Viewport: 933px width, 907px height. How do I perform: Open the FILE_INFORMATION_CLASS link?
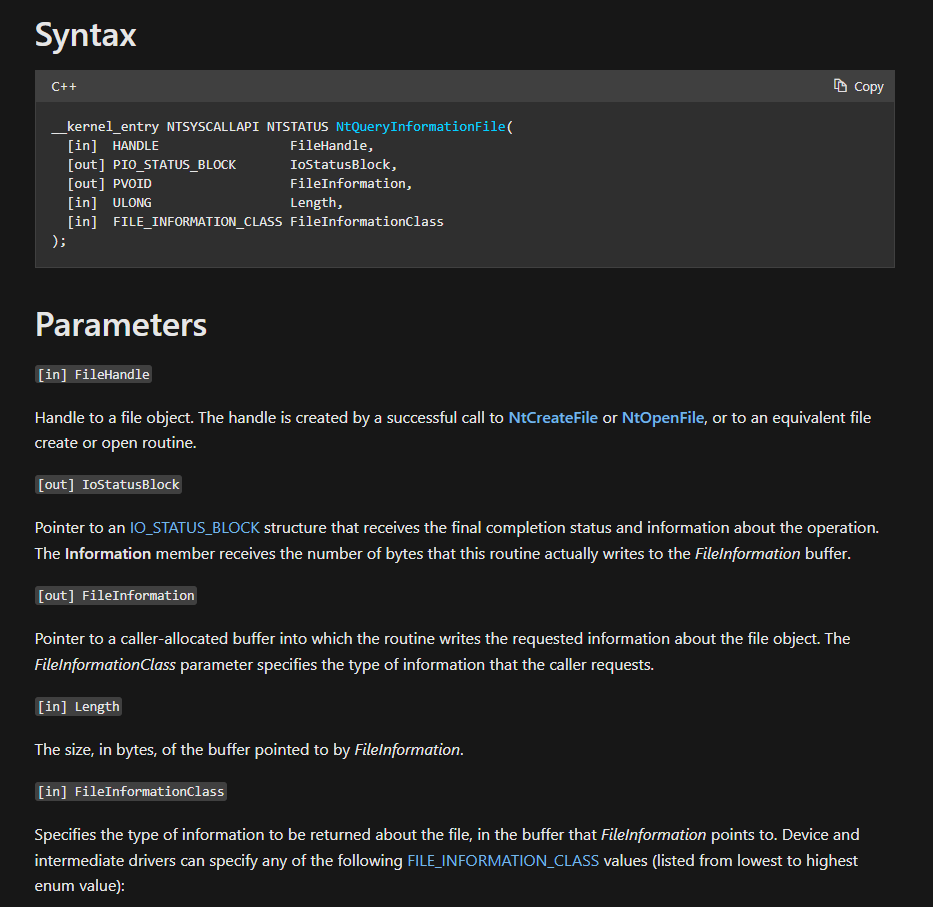503,861
